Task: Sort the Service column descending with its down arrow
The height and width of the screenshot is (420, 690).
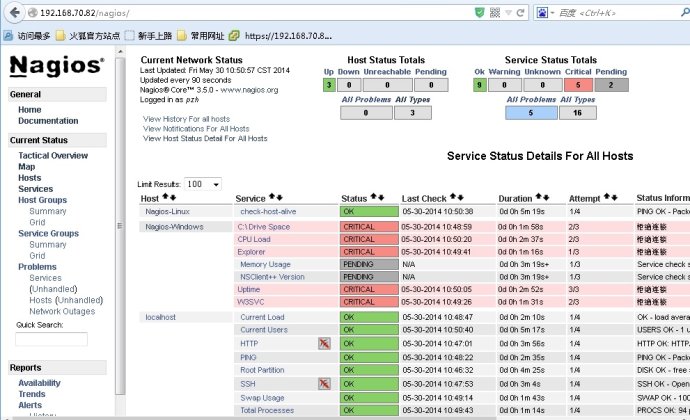Action: point(279,197)
